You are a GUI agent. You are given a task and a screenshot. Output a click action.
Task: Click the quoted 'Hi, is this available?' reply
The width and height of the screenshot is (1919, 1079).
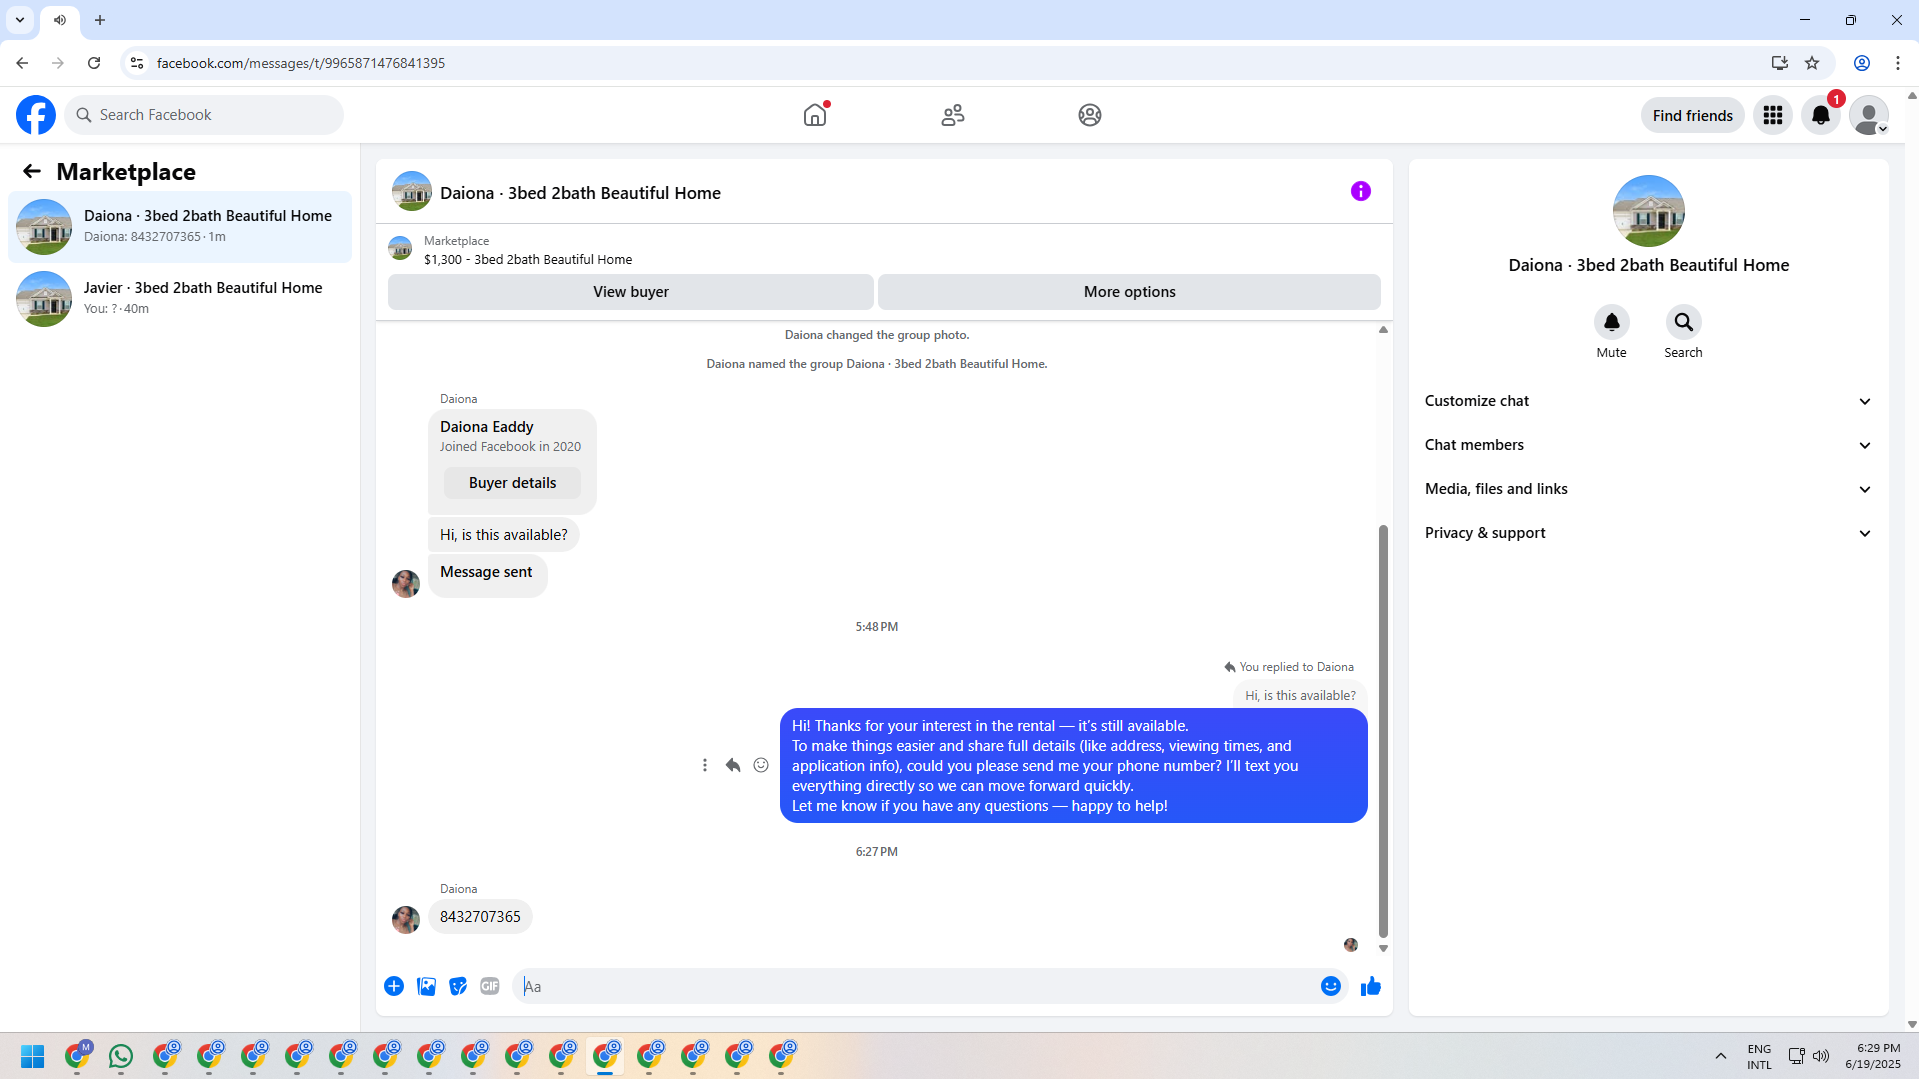1300,695
